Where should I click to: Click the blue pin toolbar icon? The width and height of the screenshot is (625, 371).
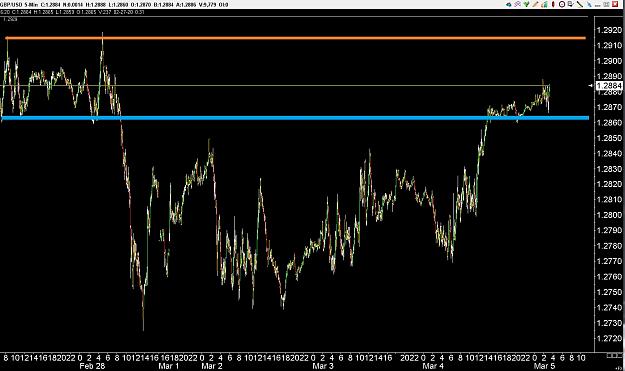click(x=590, y=4)
